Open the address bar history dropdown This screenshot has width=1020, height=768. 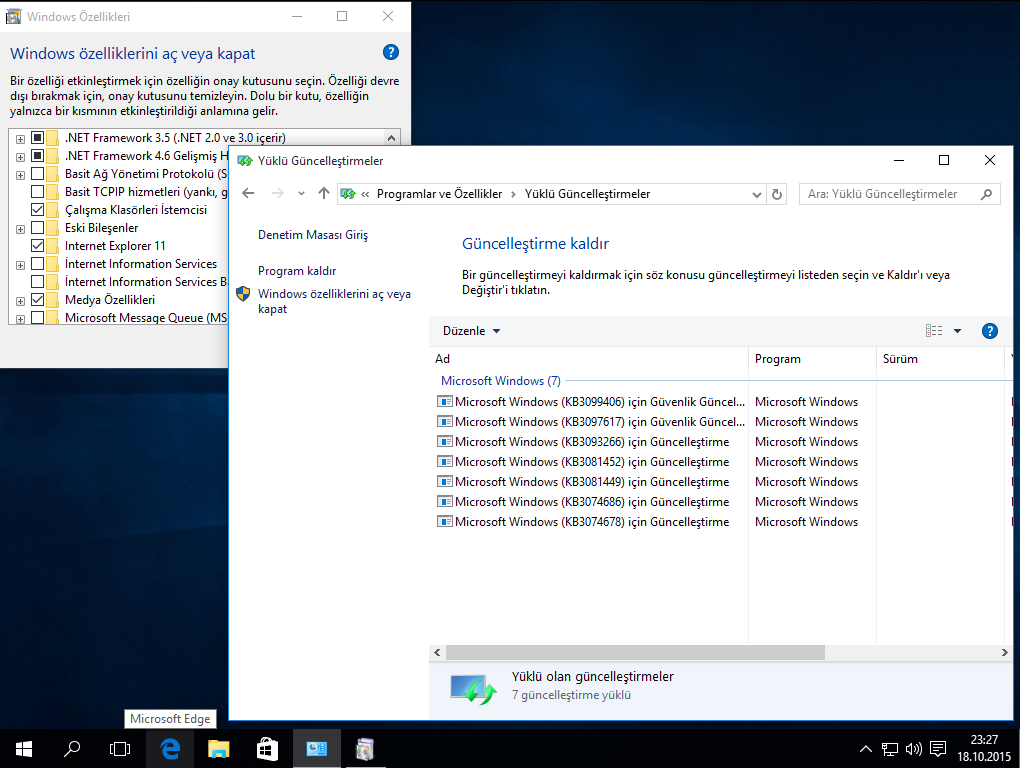(x=757, y=194)
